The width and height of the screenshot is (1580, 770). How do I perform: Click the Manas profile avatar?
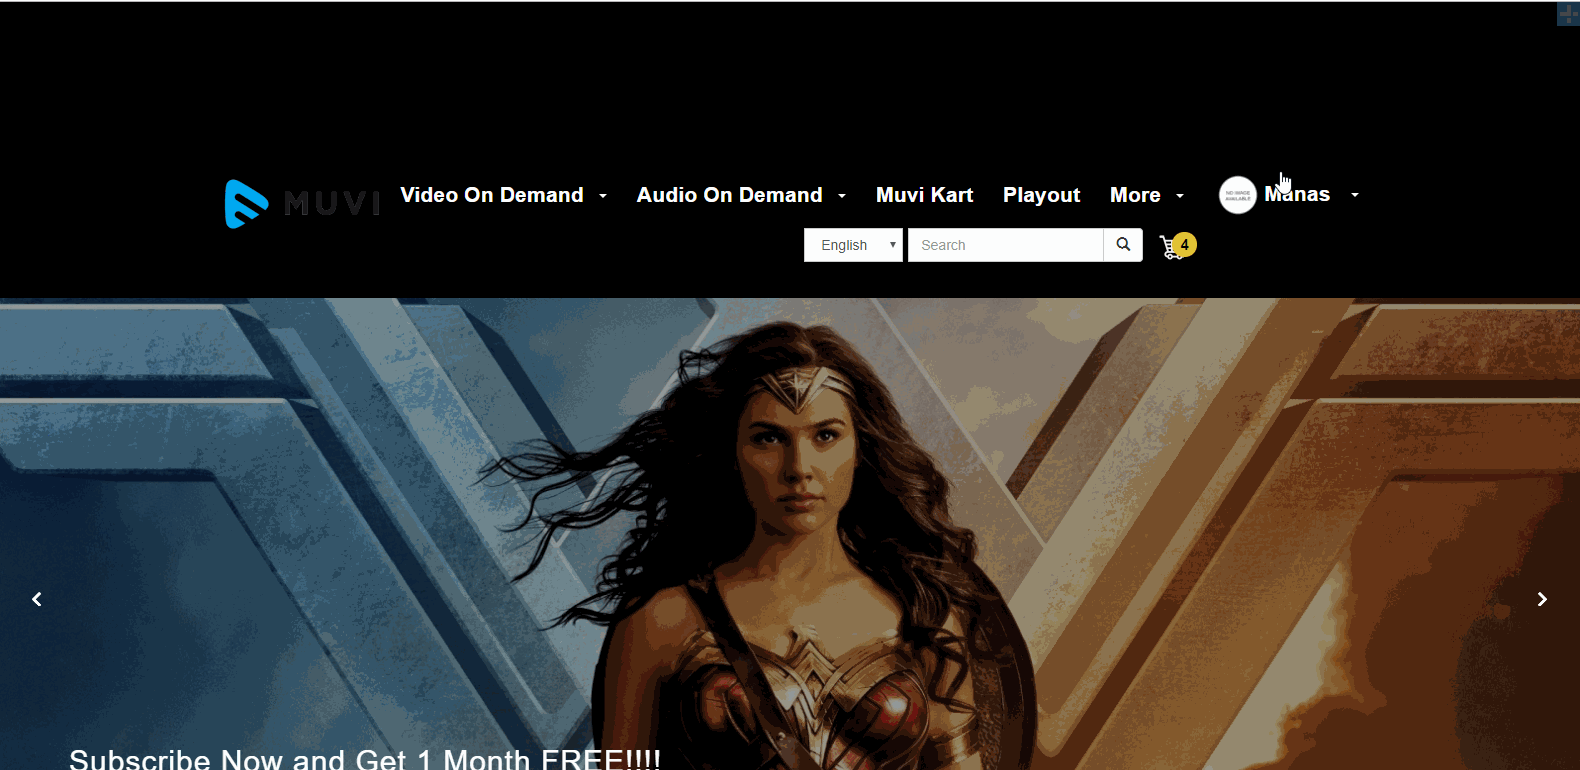tap(1237, 195)
